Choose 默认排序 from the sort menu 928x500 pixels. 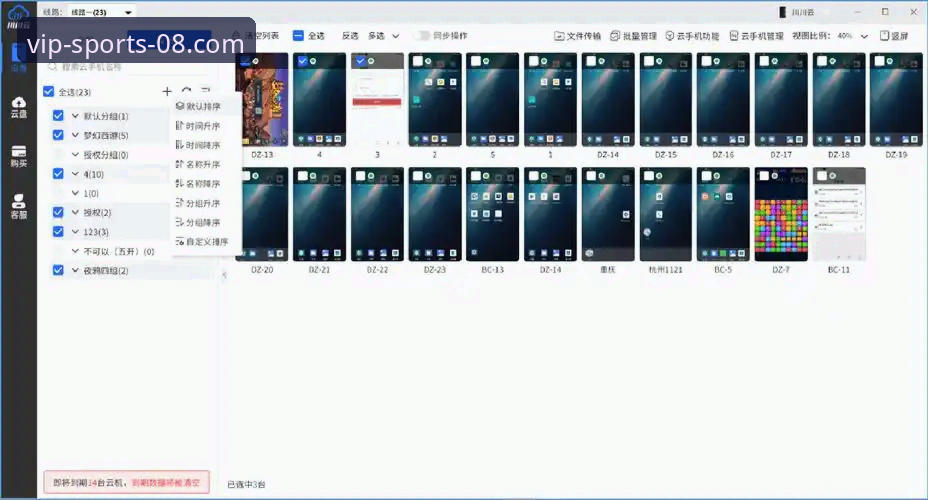[205, 106]
